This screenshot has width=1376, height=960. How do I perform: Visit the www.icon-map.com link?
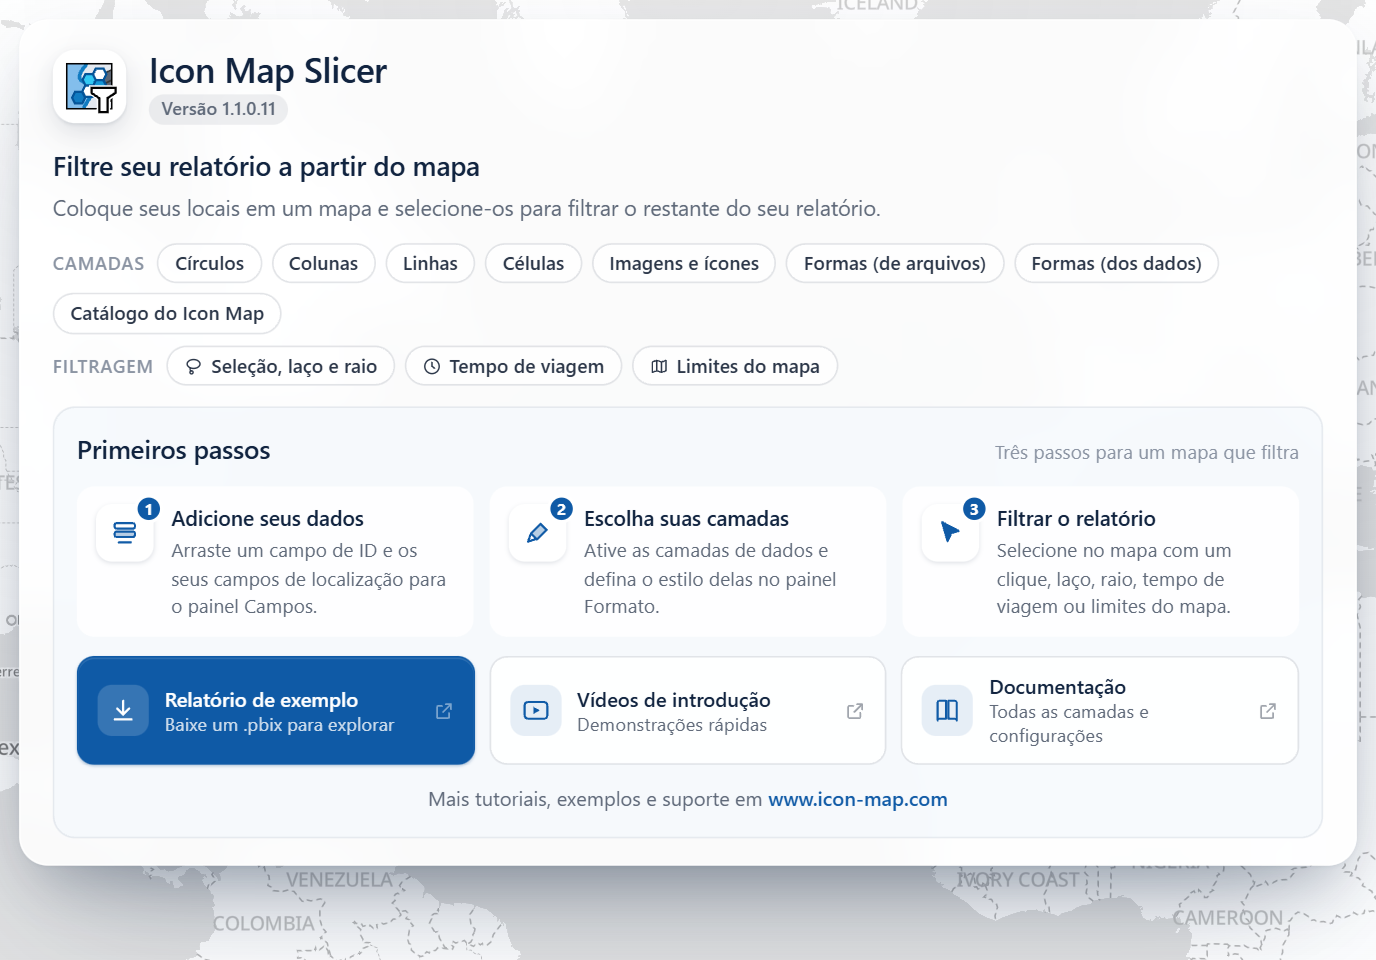858,800
